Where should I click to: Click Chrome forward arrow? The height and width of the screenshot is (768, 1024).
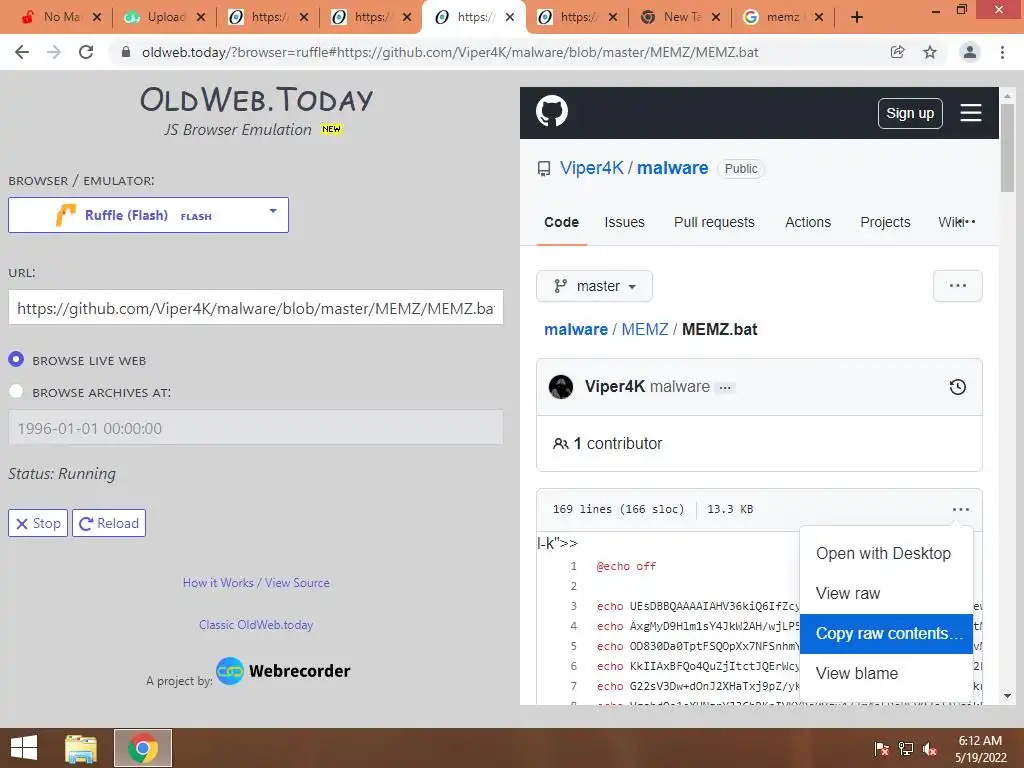point(54,52)
